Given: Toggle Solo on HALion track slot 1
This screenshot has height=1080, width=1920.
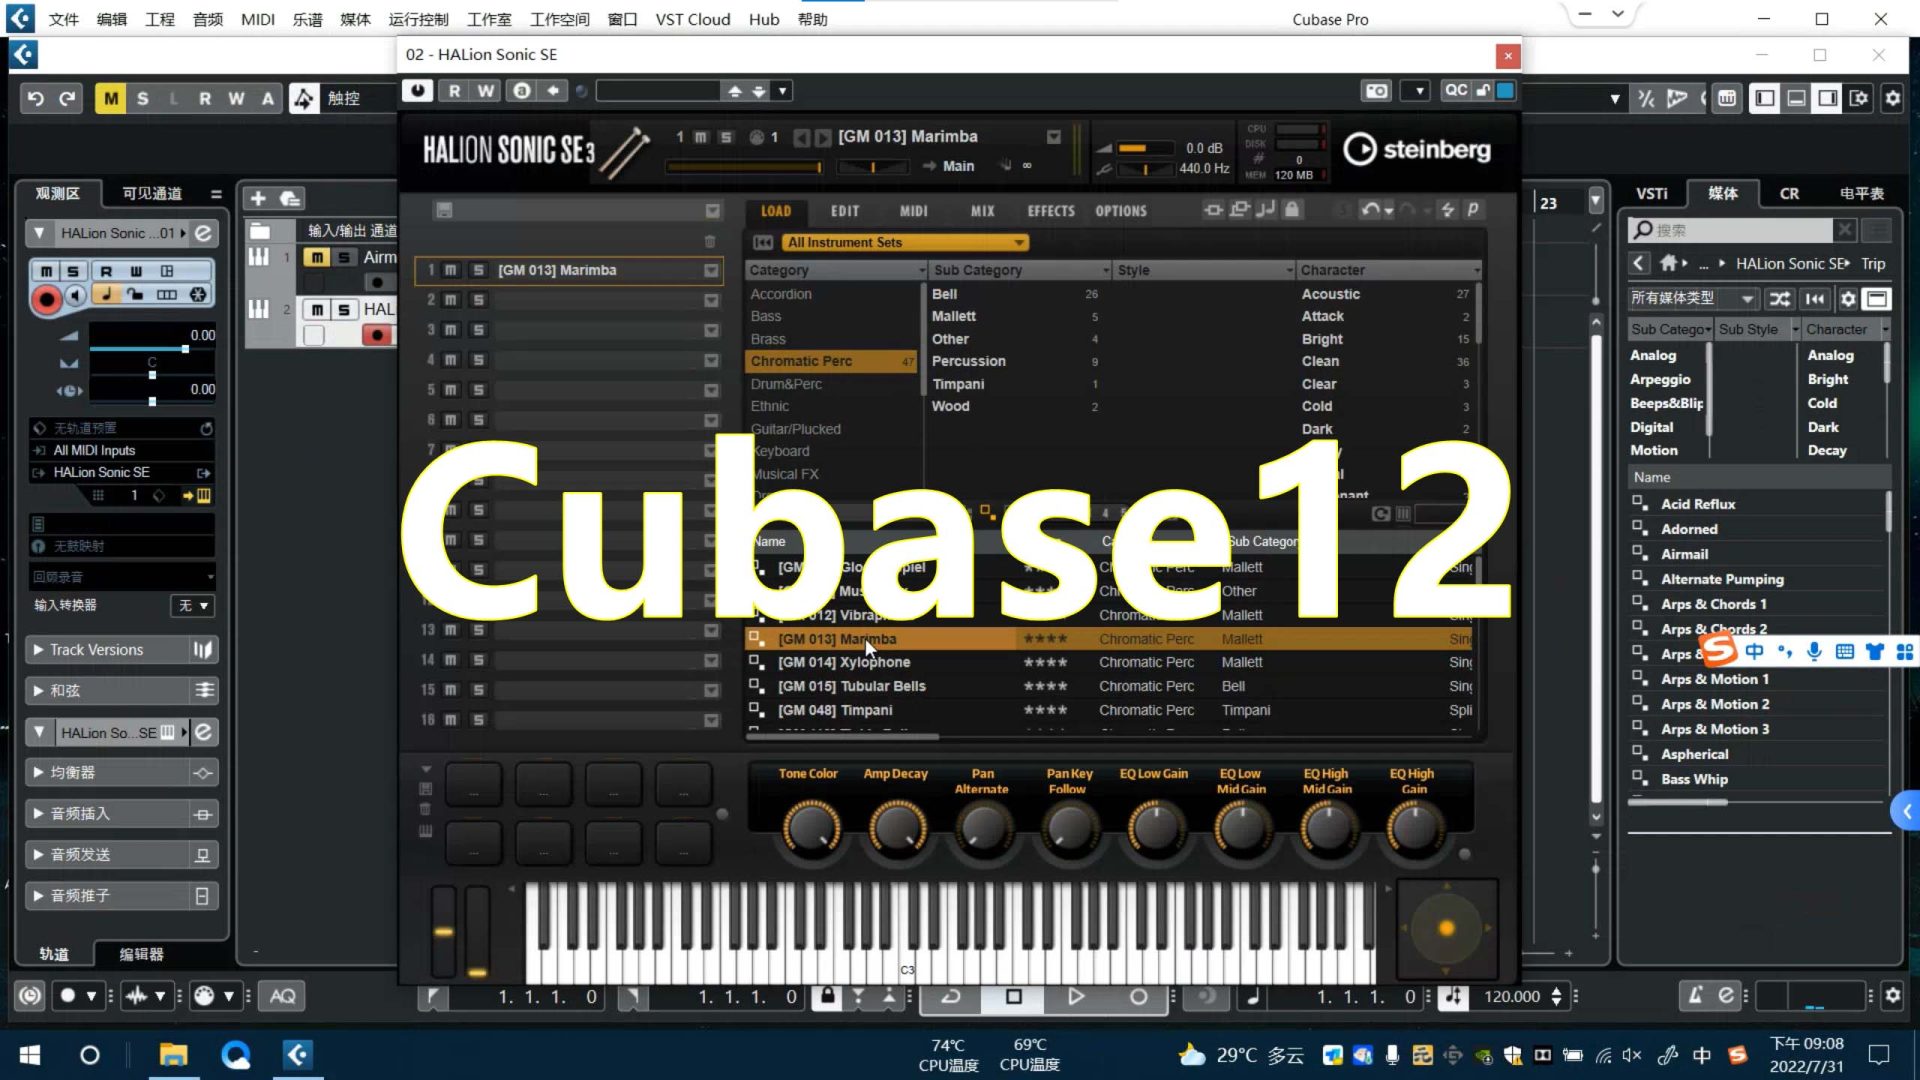Looking at the screenshot, I should tap(477, 269).
